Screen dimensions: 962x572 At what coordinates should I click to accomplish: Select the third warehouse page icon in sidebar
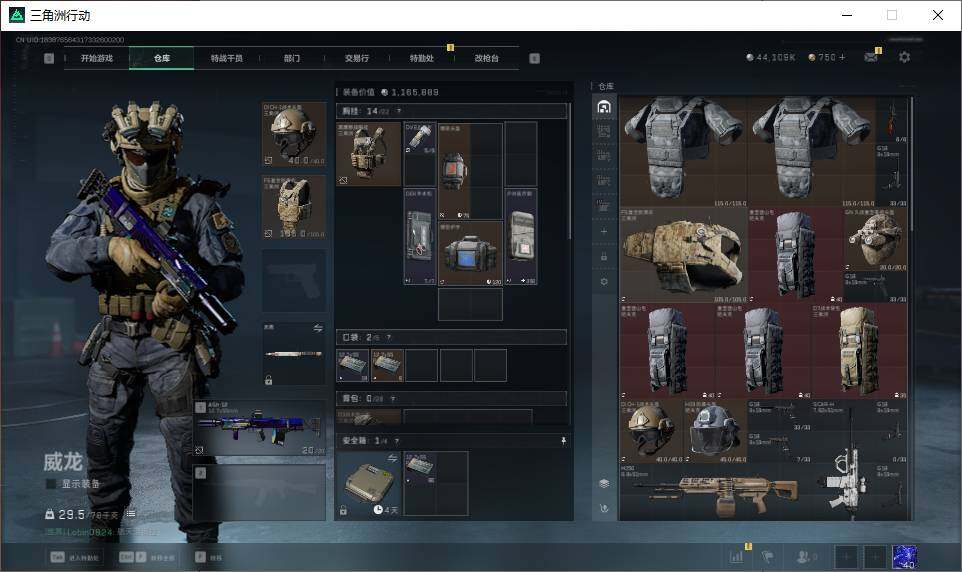[604, 157]
